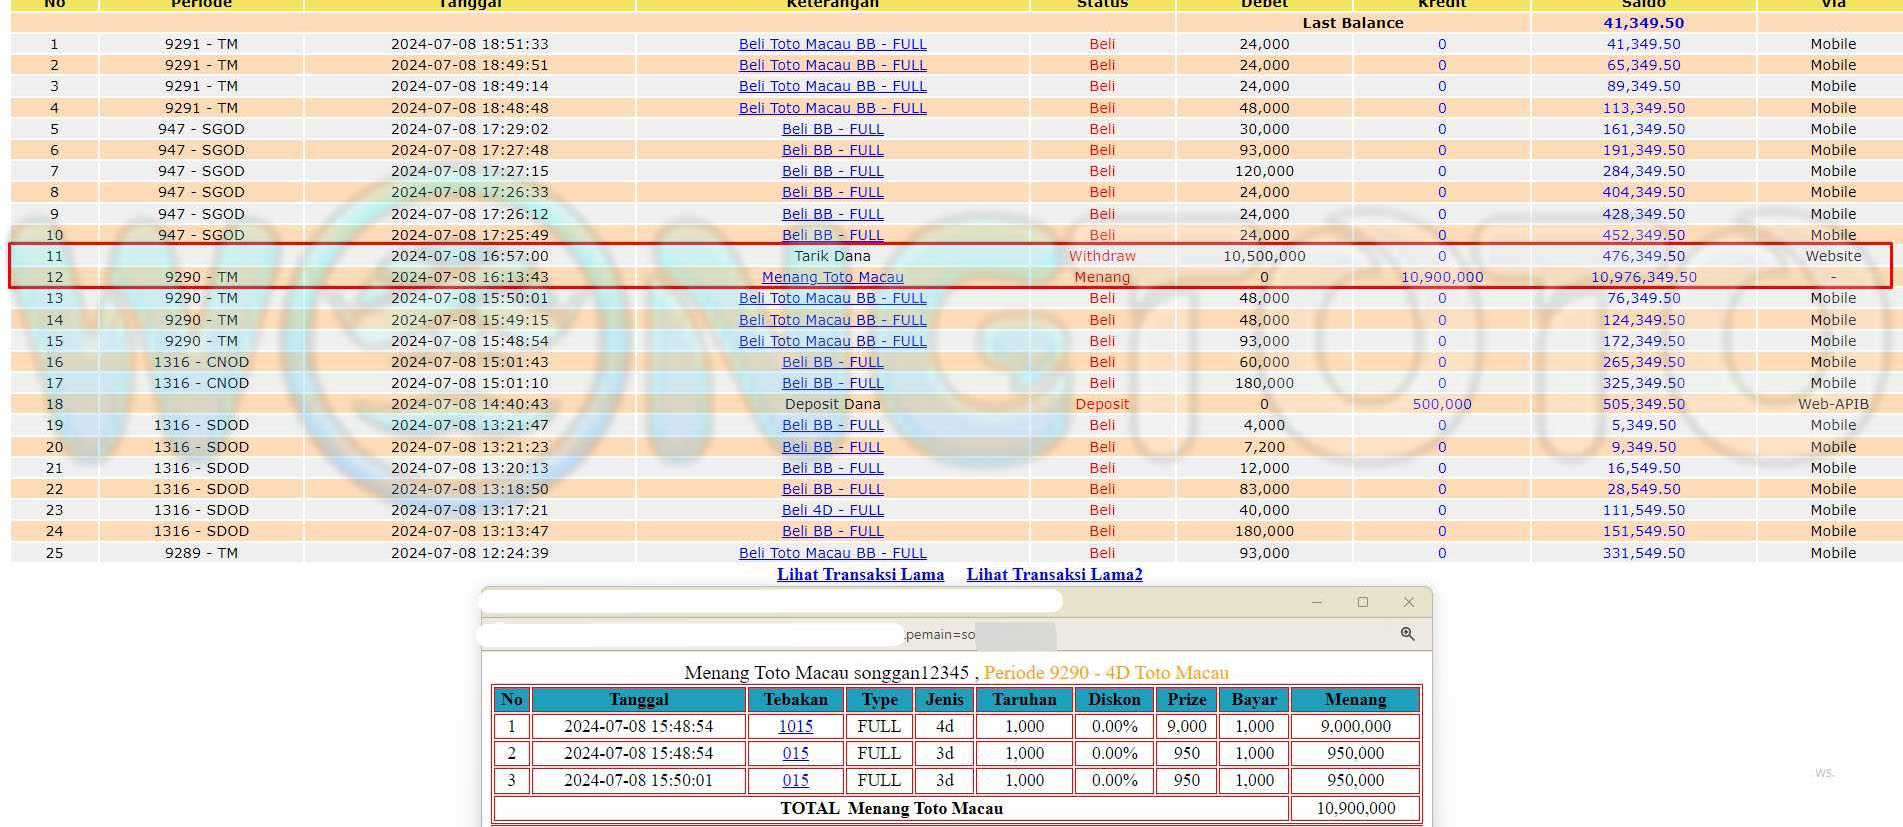Click the Menang column header in popup table
This screenshot has height=827, width=1903.
pos(1355,699)
